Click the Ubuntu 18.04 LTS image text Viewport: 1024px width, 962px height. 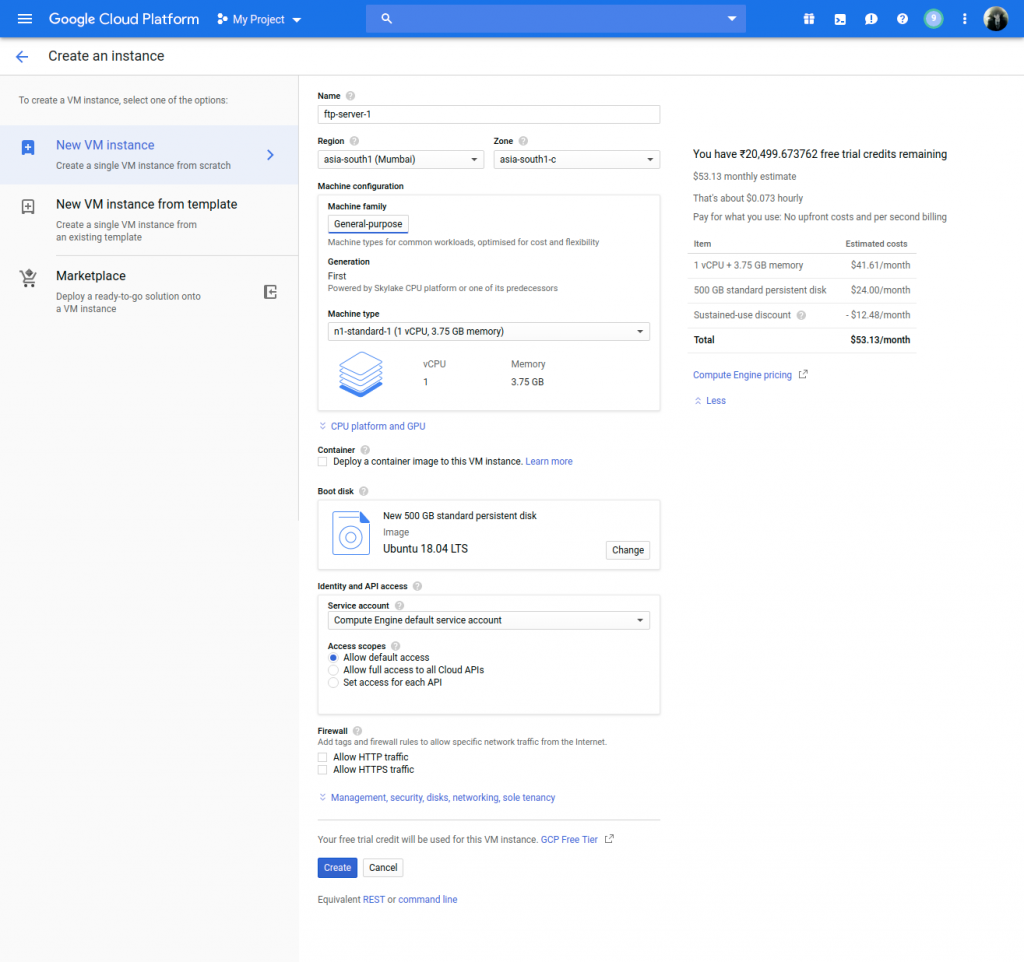[426, 549]
